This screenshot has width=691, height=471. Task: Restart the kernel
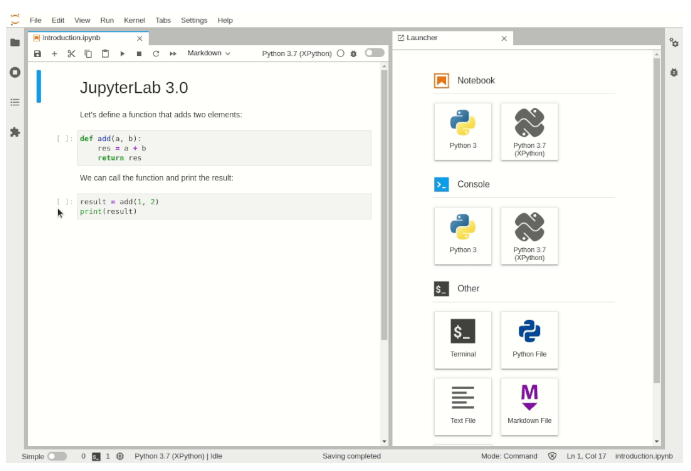(x=156, y=53)
